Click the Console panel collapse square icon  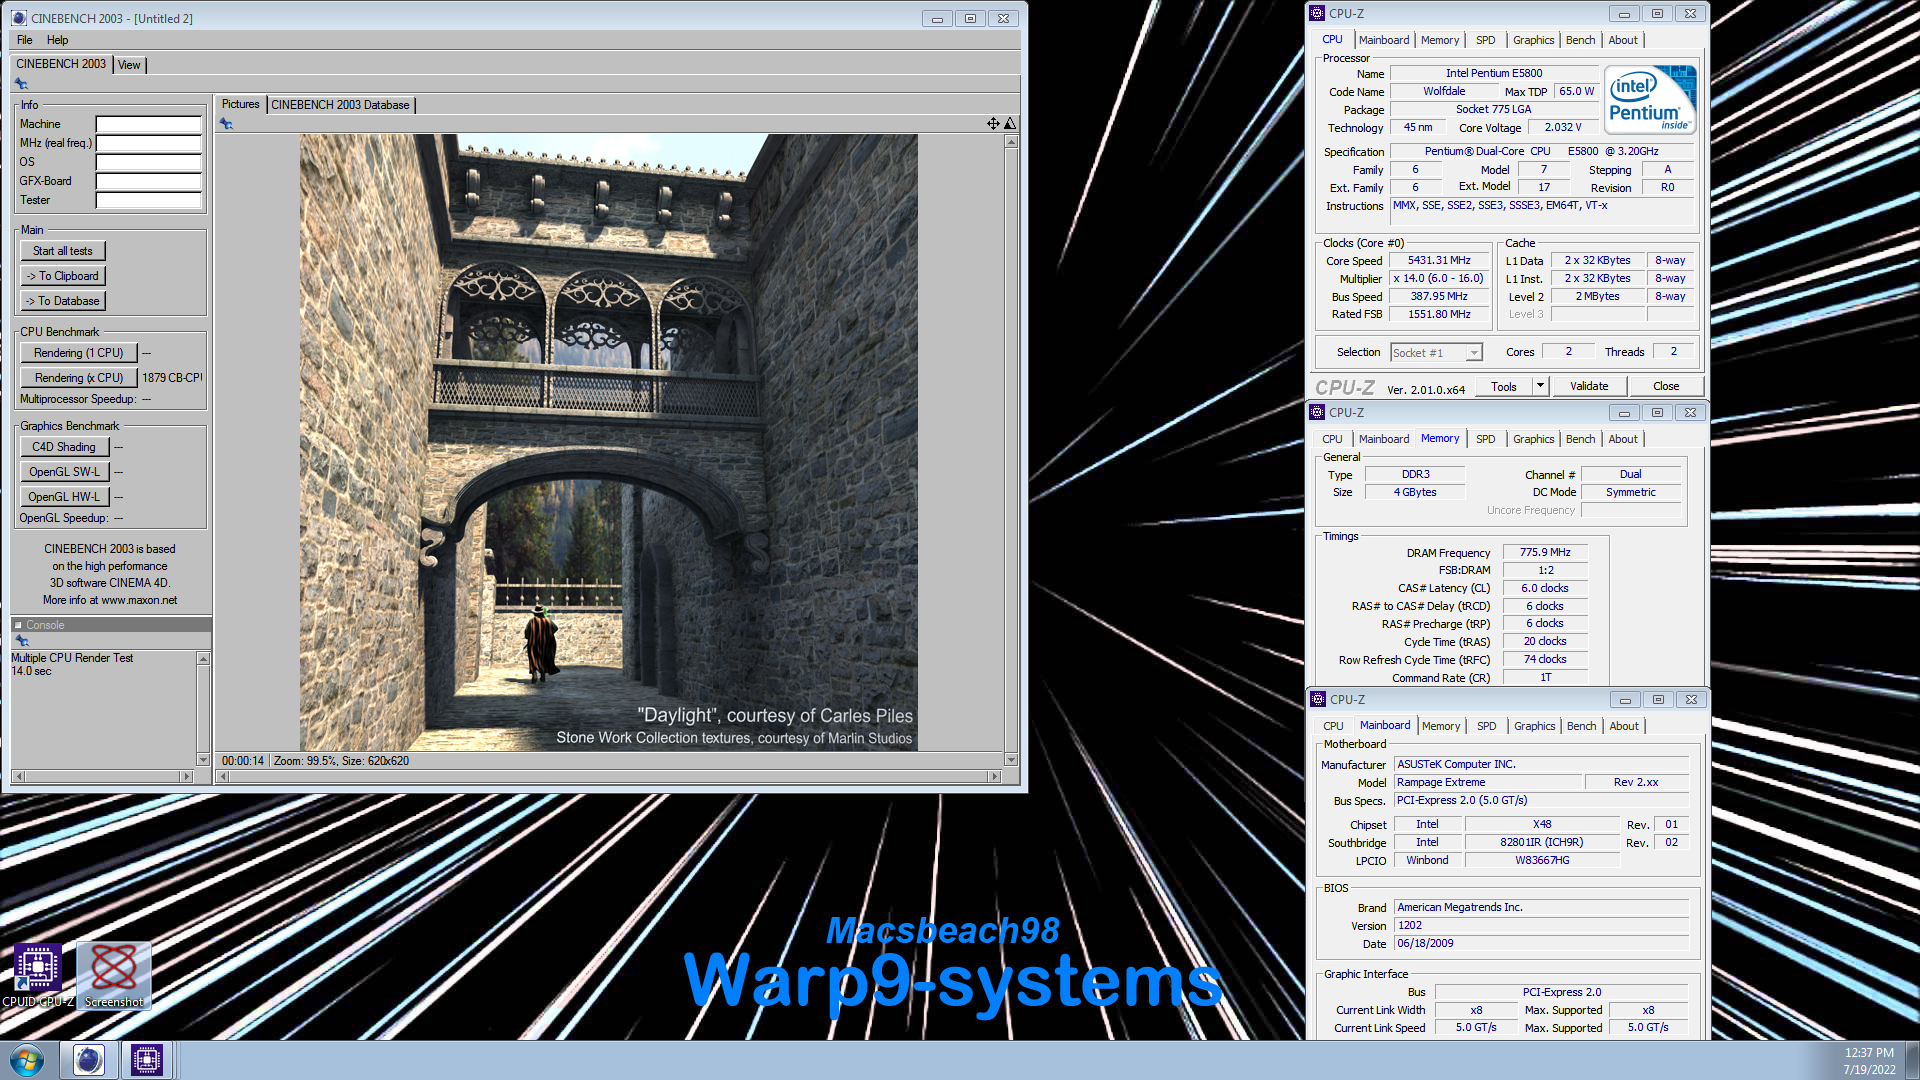pyautogui.click(x=18, y=625)
